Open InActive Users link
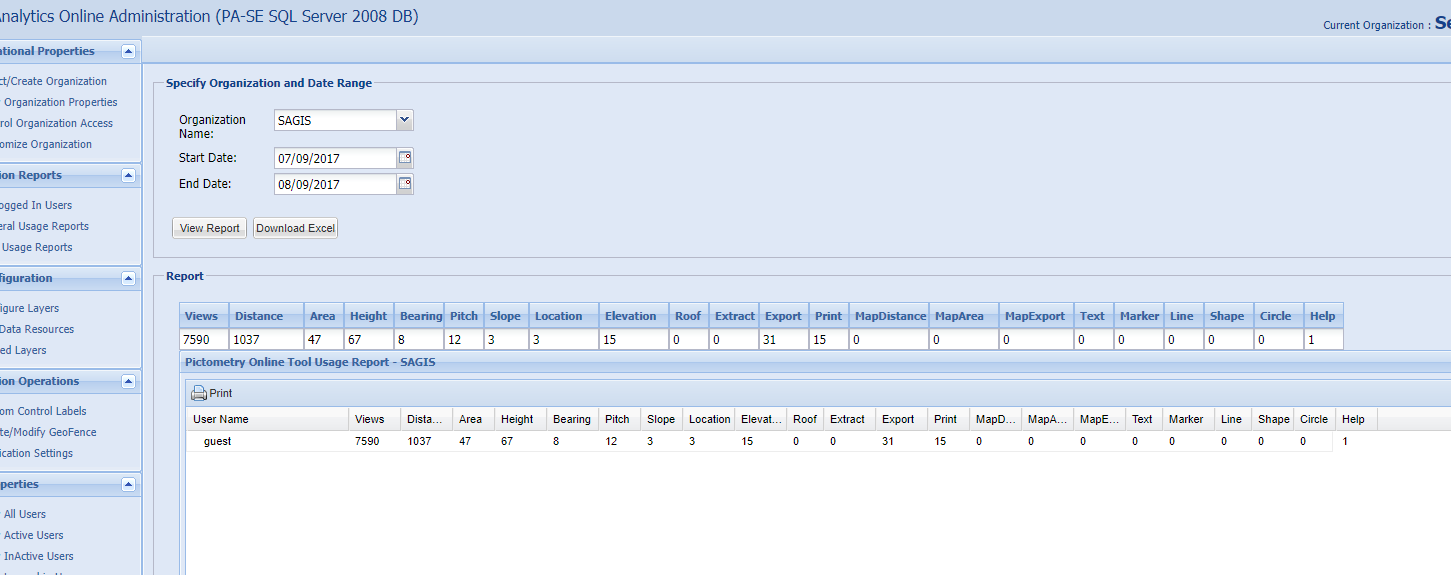This screenshot has height=575, width=1451. 39,556
